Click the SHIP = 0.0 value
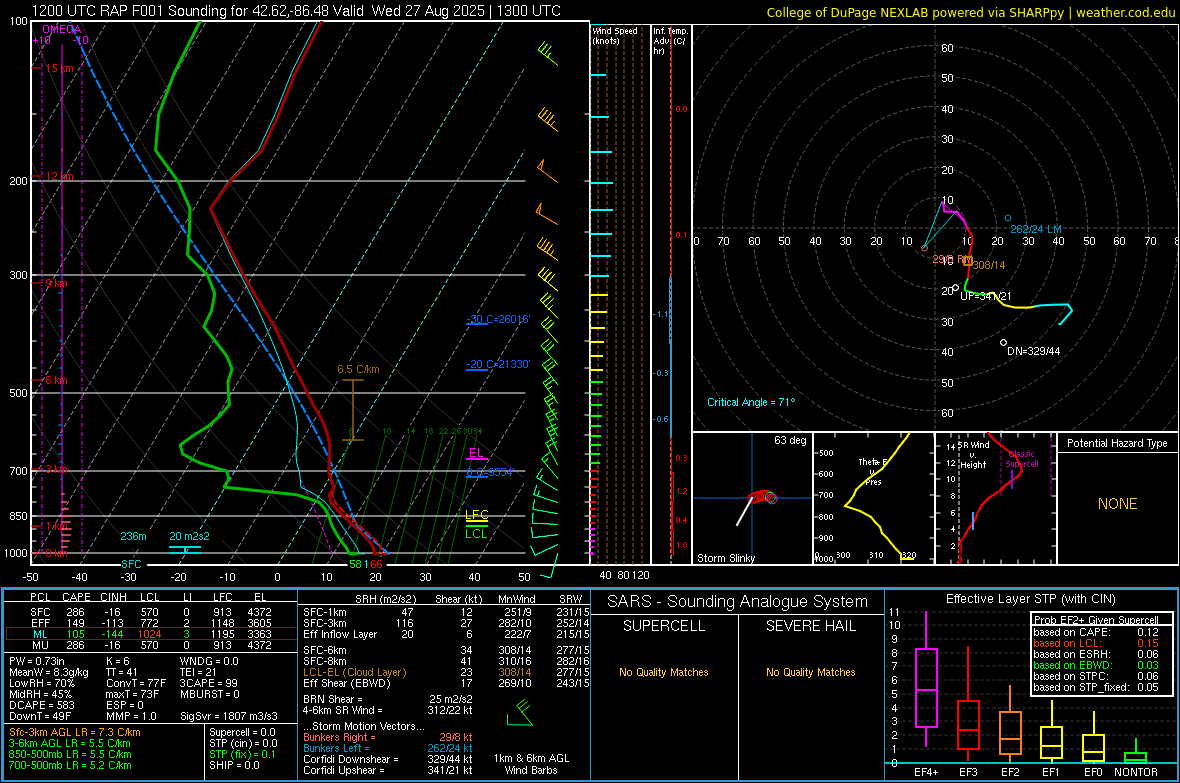 (234, 765)
